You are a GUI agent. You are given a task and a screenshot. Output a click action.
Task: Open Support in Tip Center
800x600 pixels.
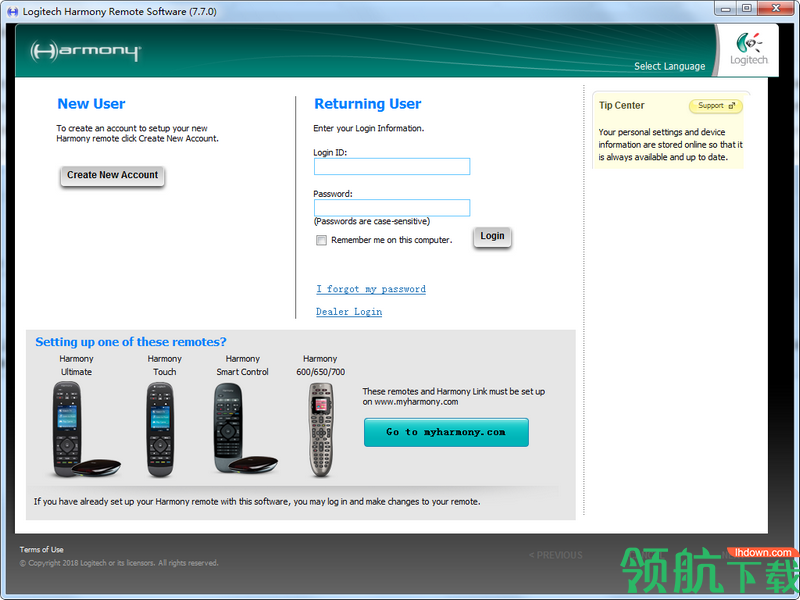coord(715,106)
